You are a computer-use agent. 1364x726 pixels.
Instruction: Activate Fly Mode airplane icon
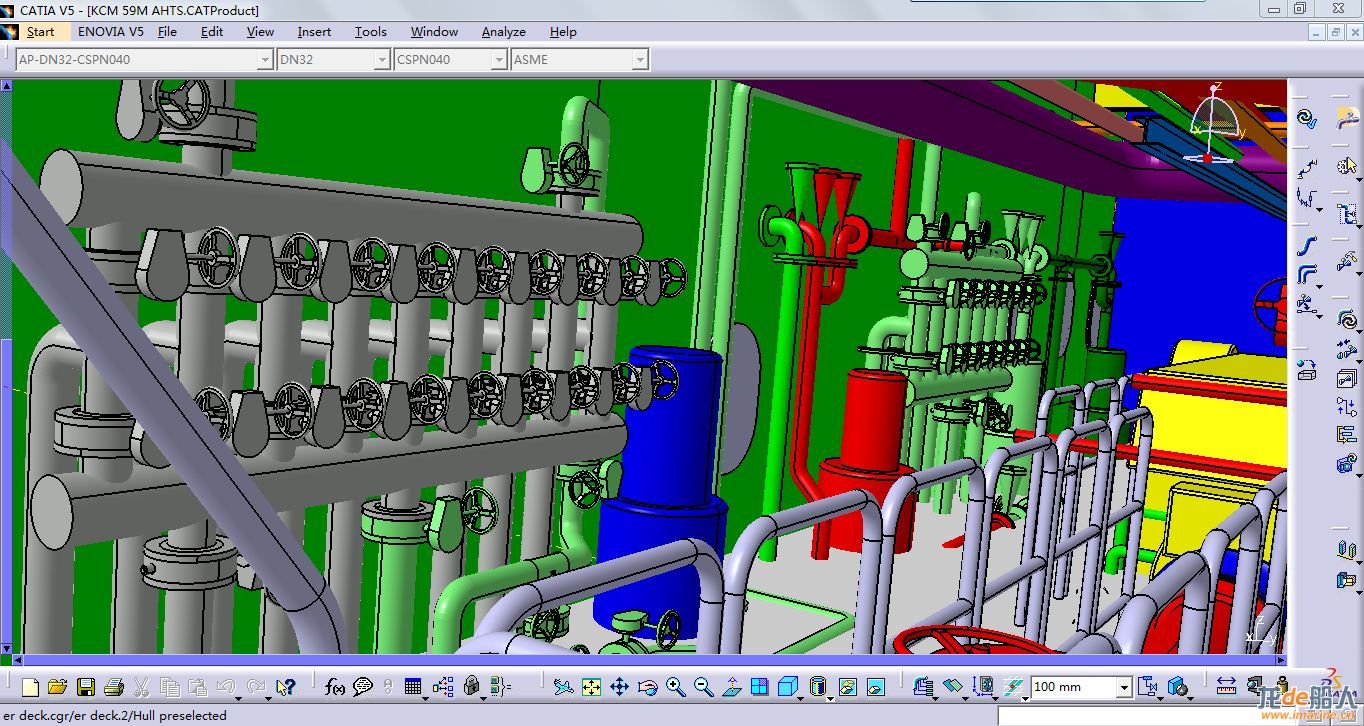click(564, 687)
